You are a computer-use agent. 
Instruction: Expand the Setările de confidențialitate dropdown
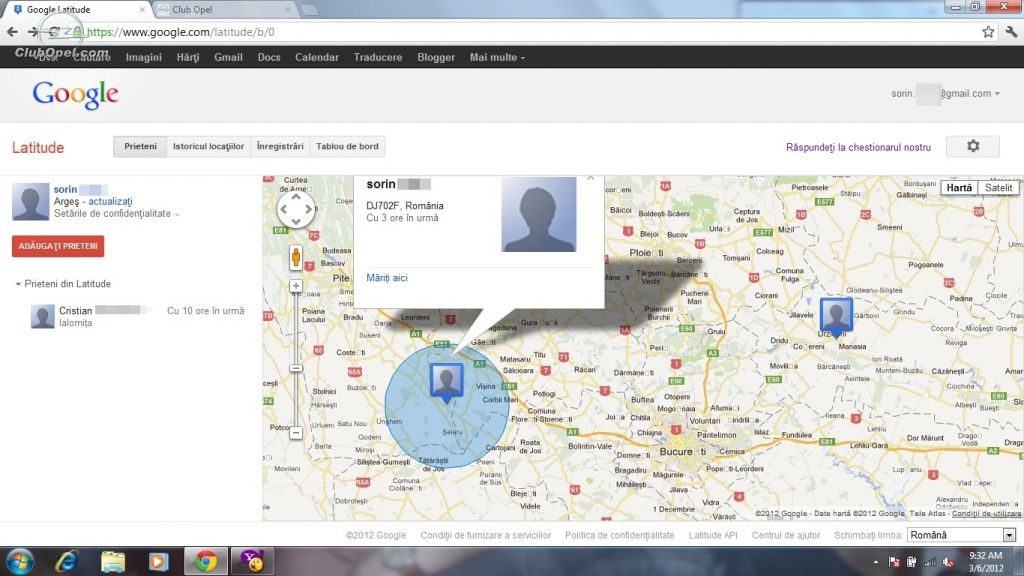(116, 214)
